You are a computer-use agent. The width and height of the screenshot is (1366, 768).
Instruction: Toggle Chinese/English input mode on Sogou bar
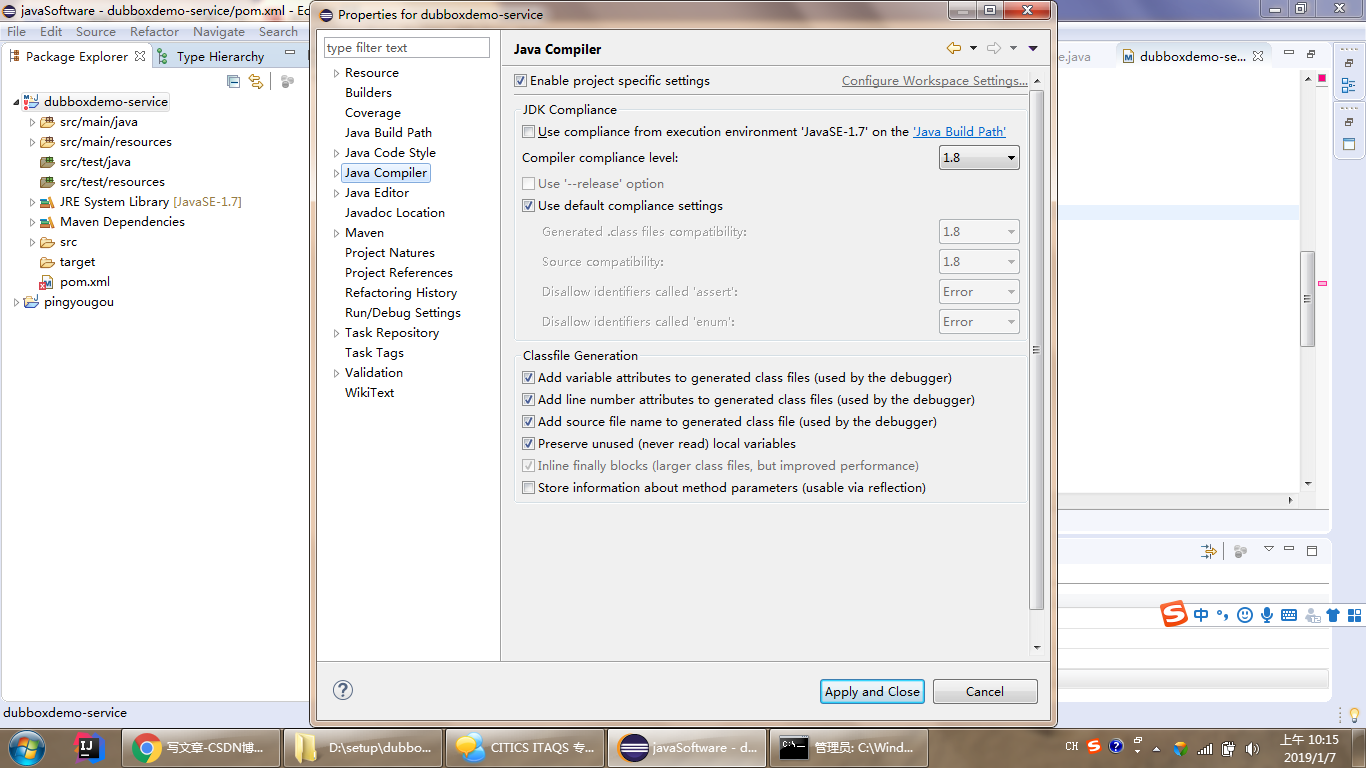(x=1199, y=615)
